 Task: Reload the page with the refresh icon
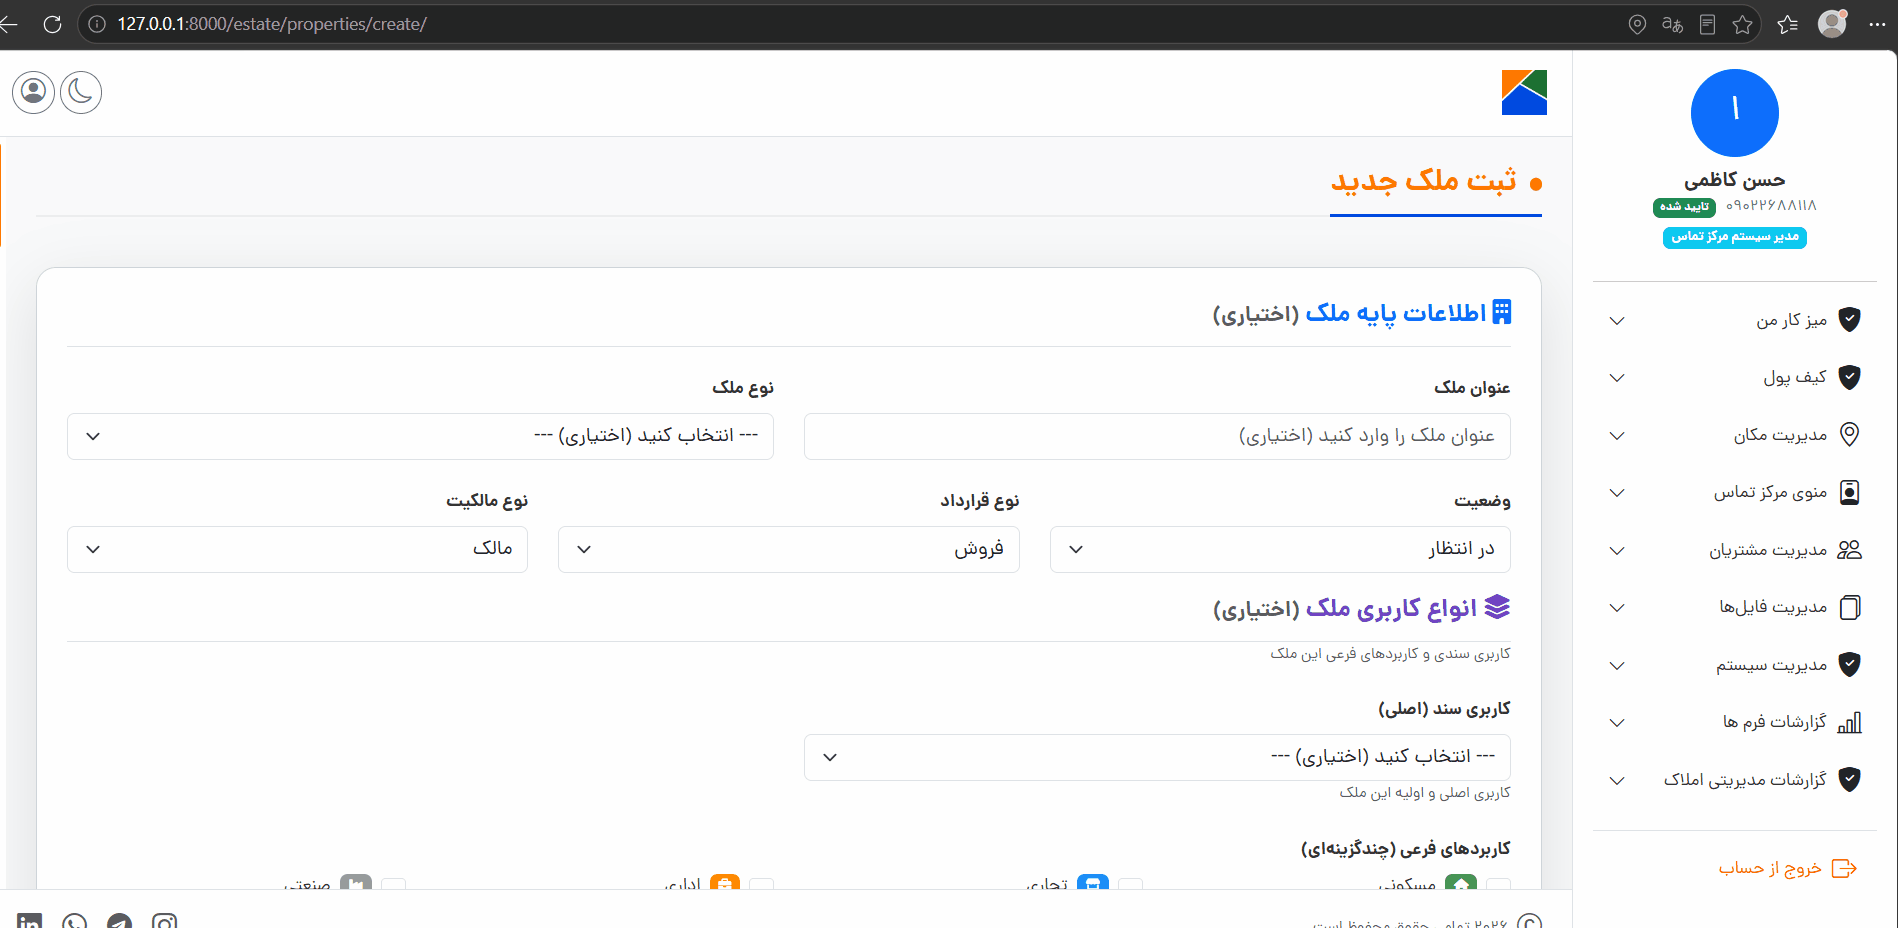52,24
